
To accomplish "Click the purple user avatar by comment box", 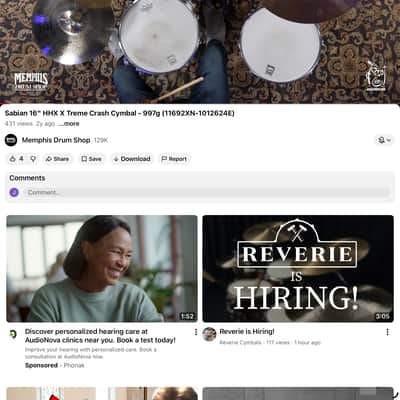I will coord(14,192).
